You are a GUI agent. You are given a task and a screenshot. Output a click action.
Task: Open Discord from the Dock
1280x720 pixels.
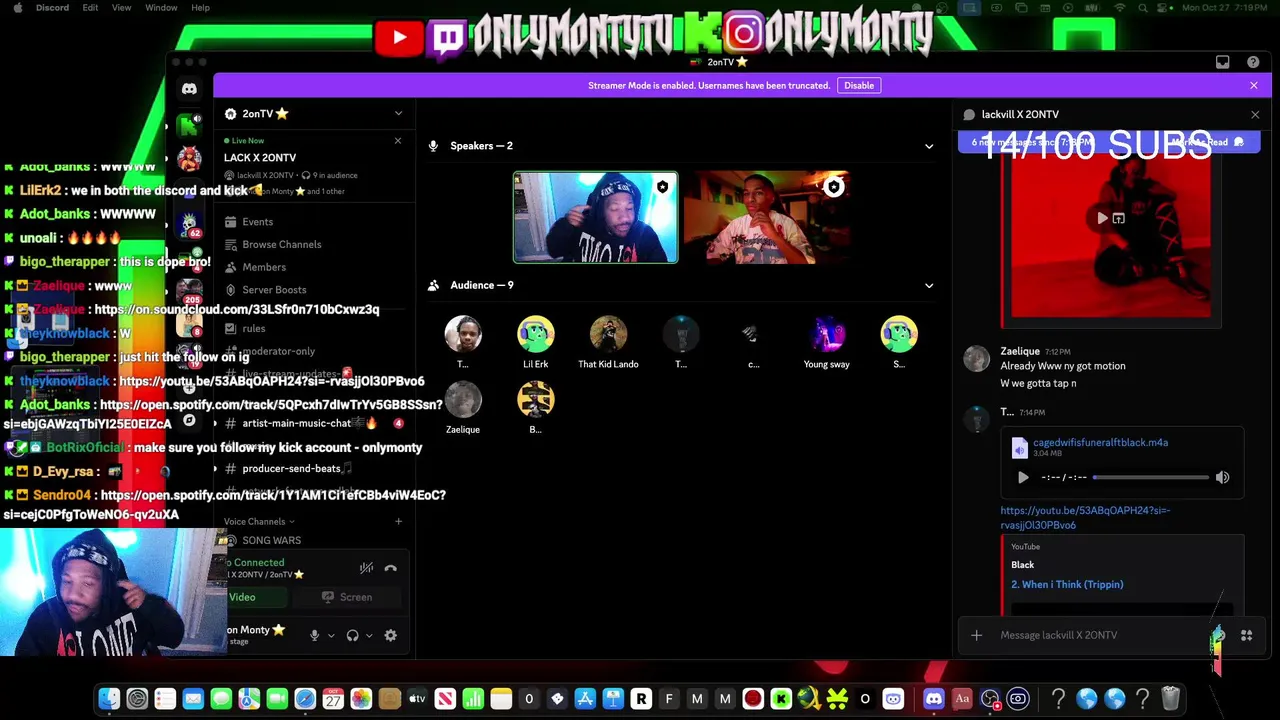(934, 699)
